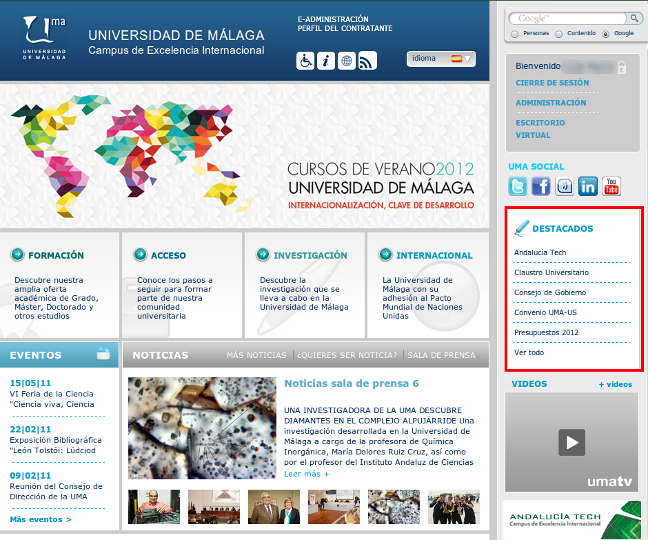Open the UMA LinkedIn icon
The width and height of the screenshot is (648, 540).
(x=588, y=186)
